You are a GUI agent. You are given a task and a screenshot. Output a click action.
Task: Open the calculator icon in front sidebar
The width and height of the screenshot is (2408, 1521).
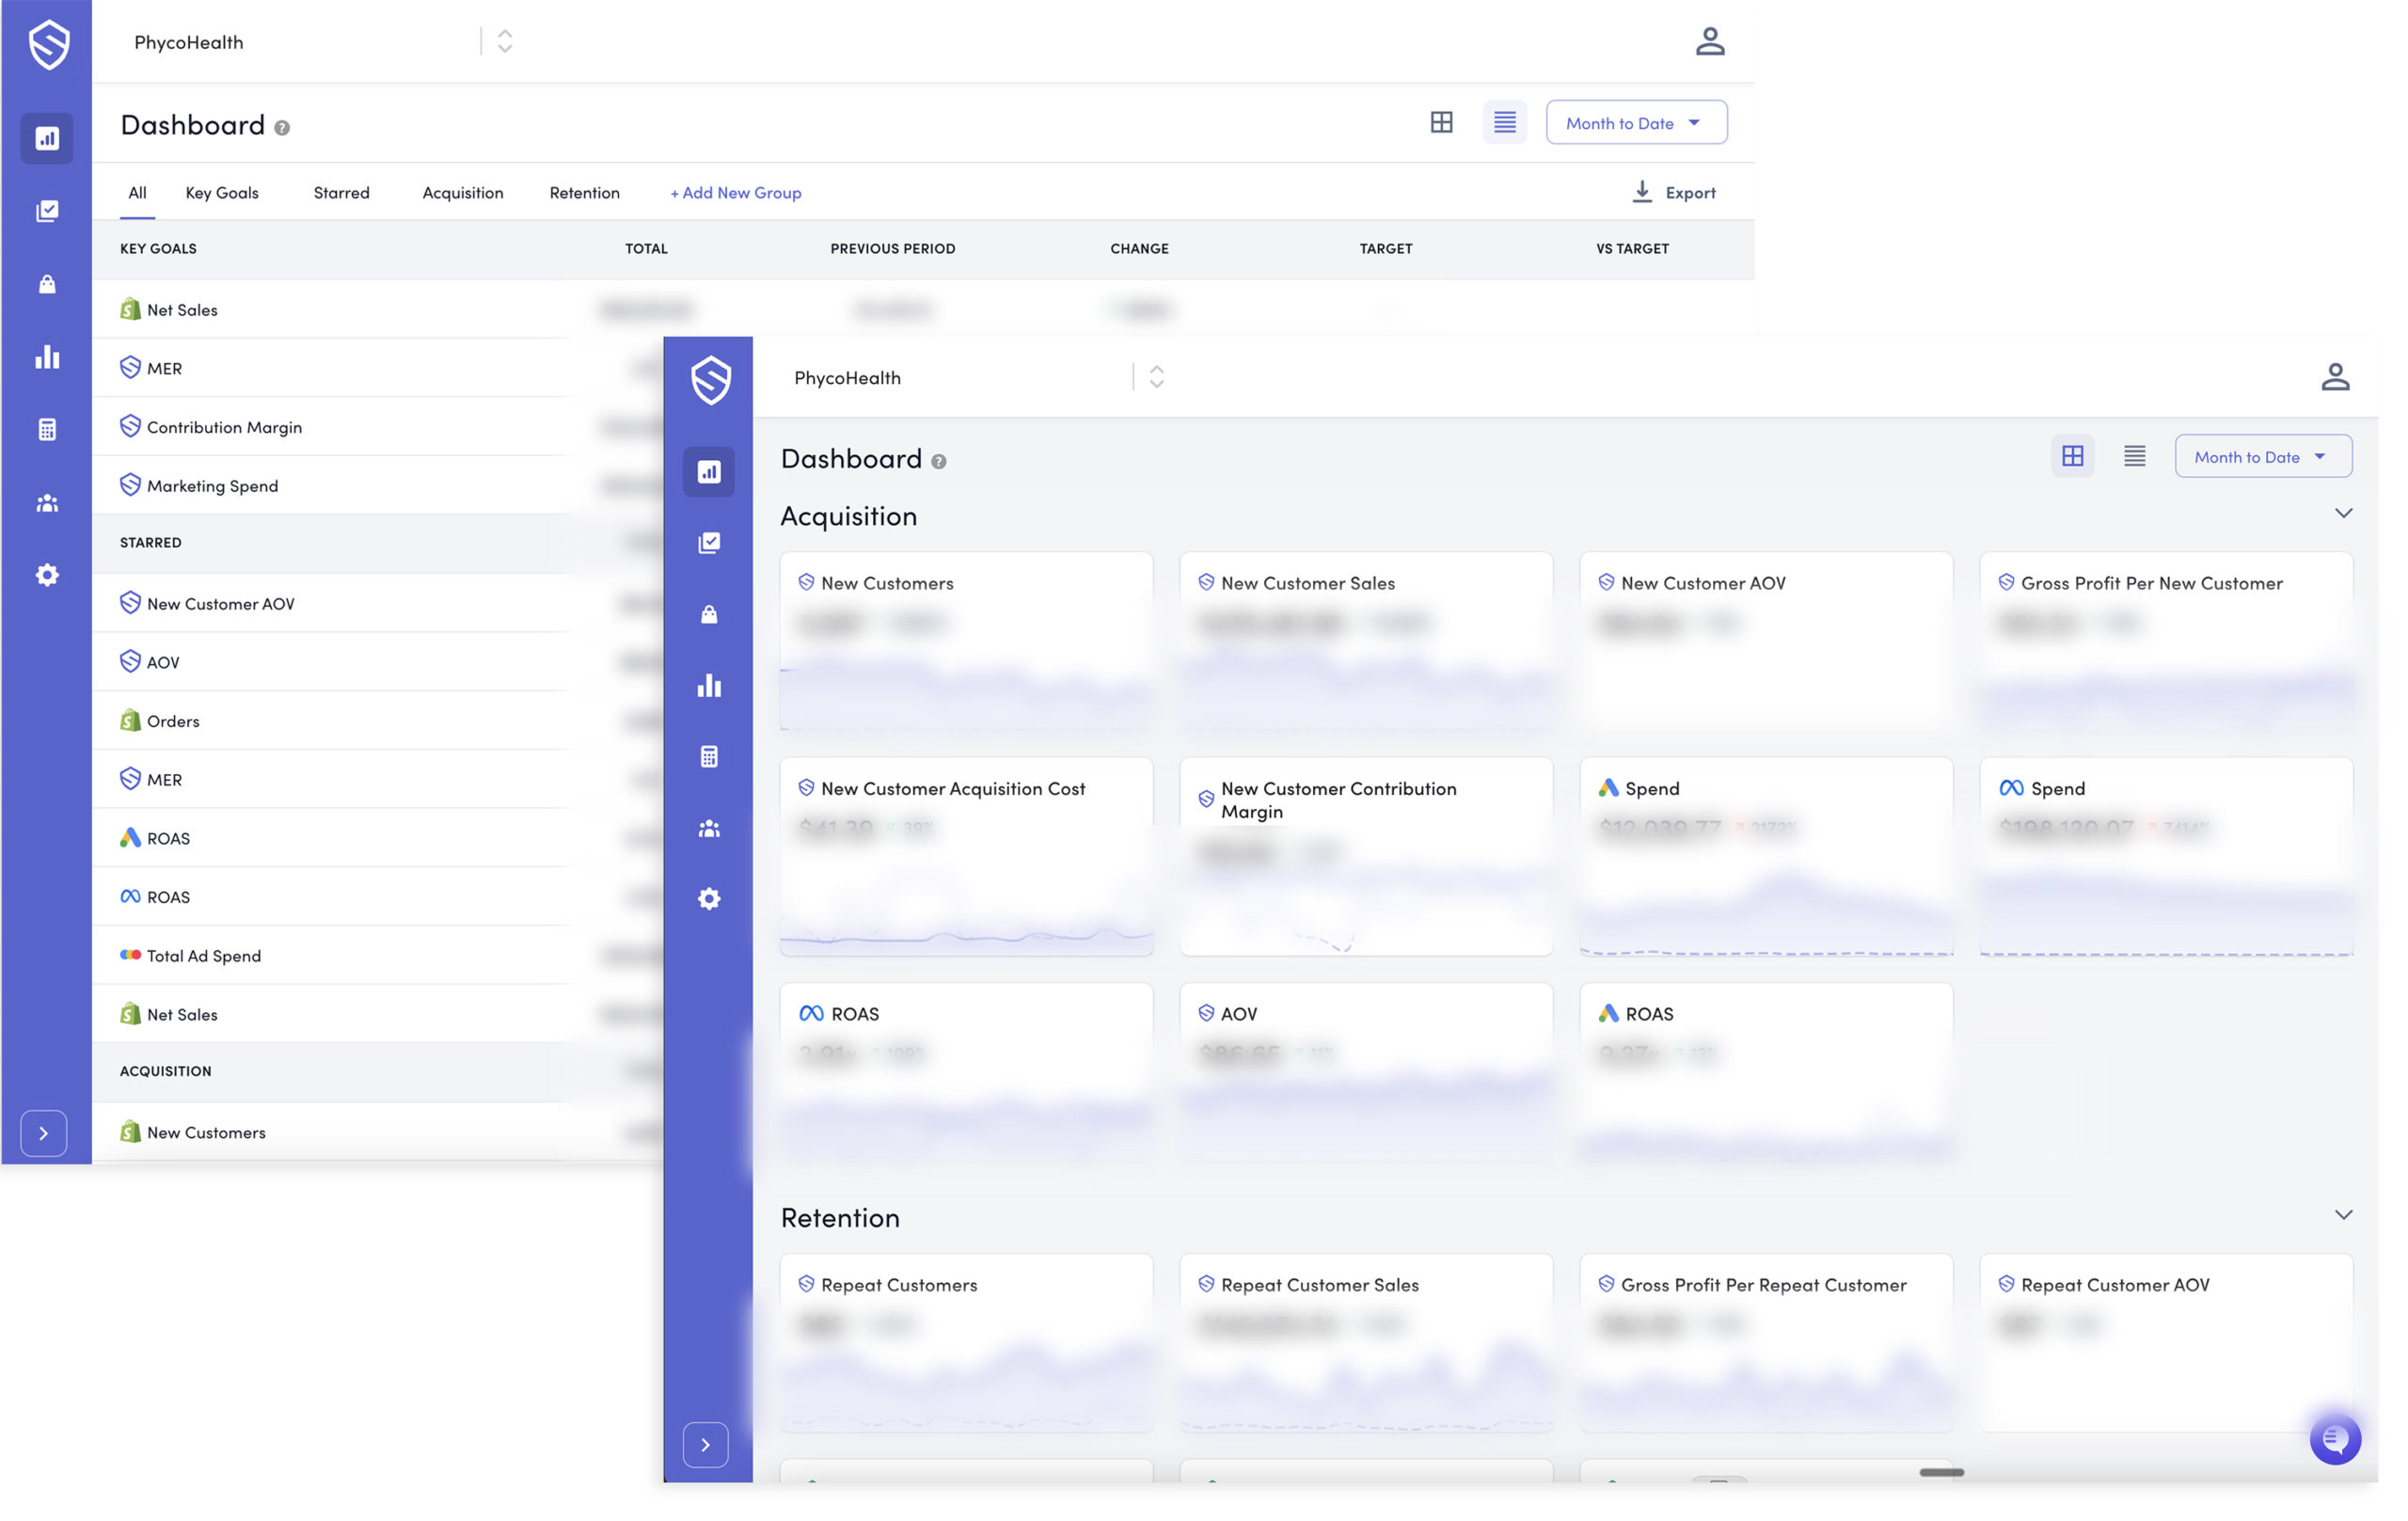click(709, 757)
